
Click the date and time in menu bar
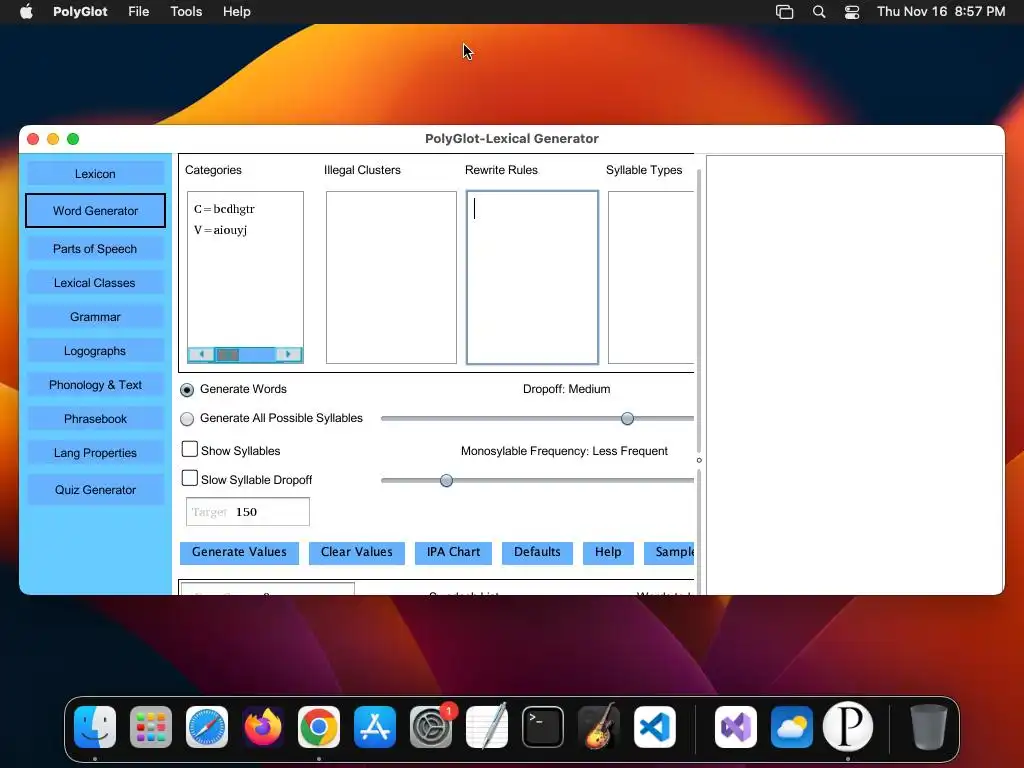940,12
